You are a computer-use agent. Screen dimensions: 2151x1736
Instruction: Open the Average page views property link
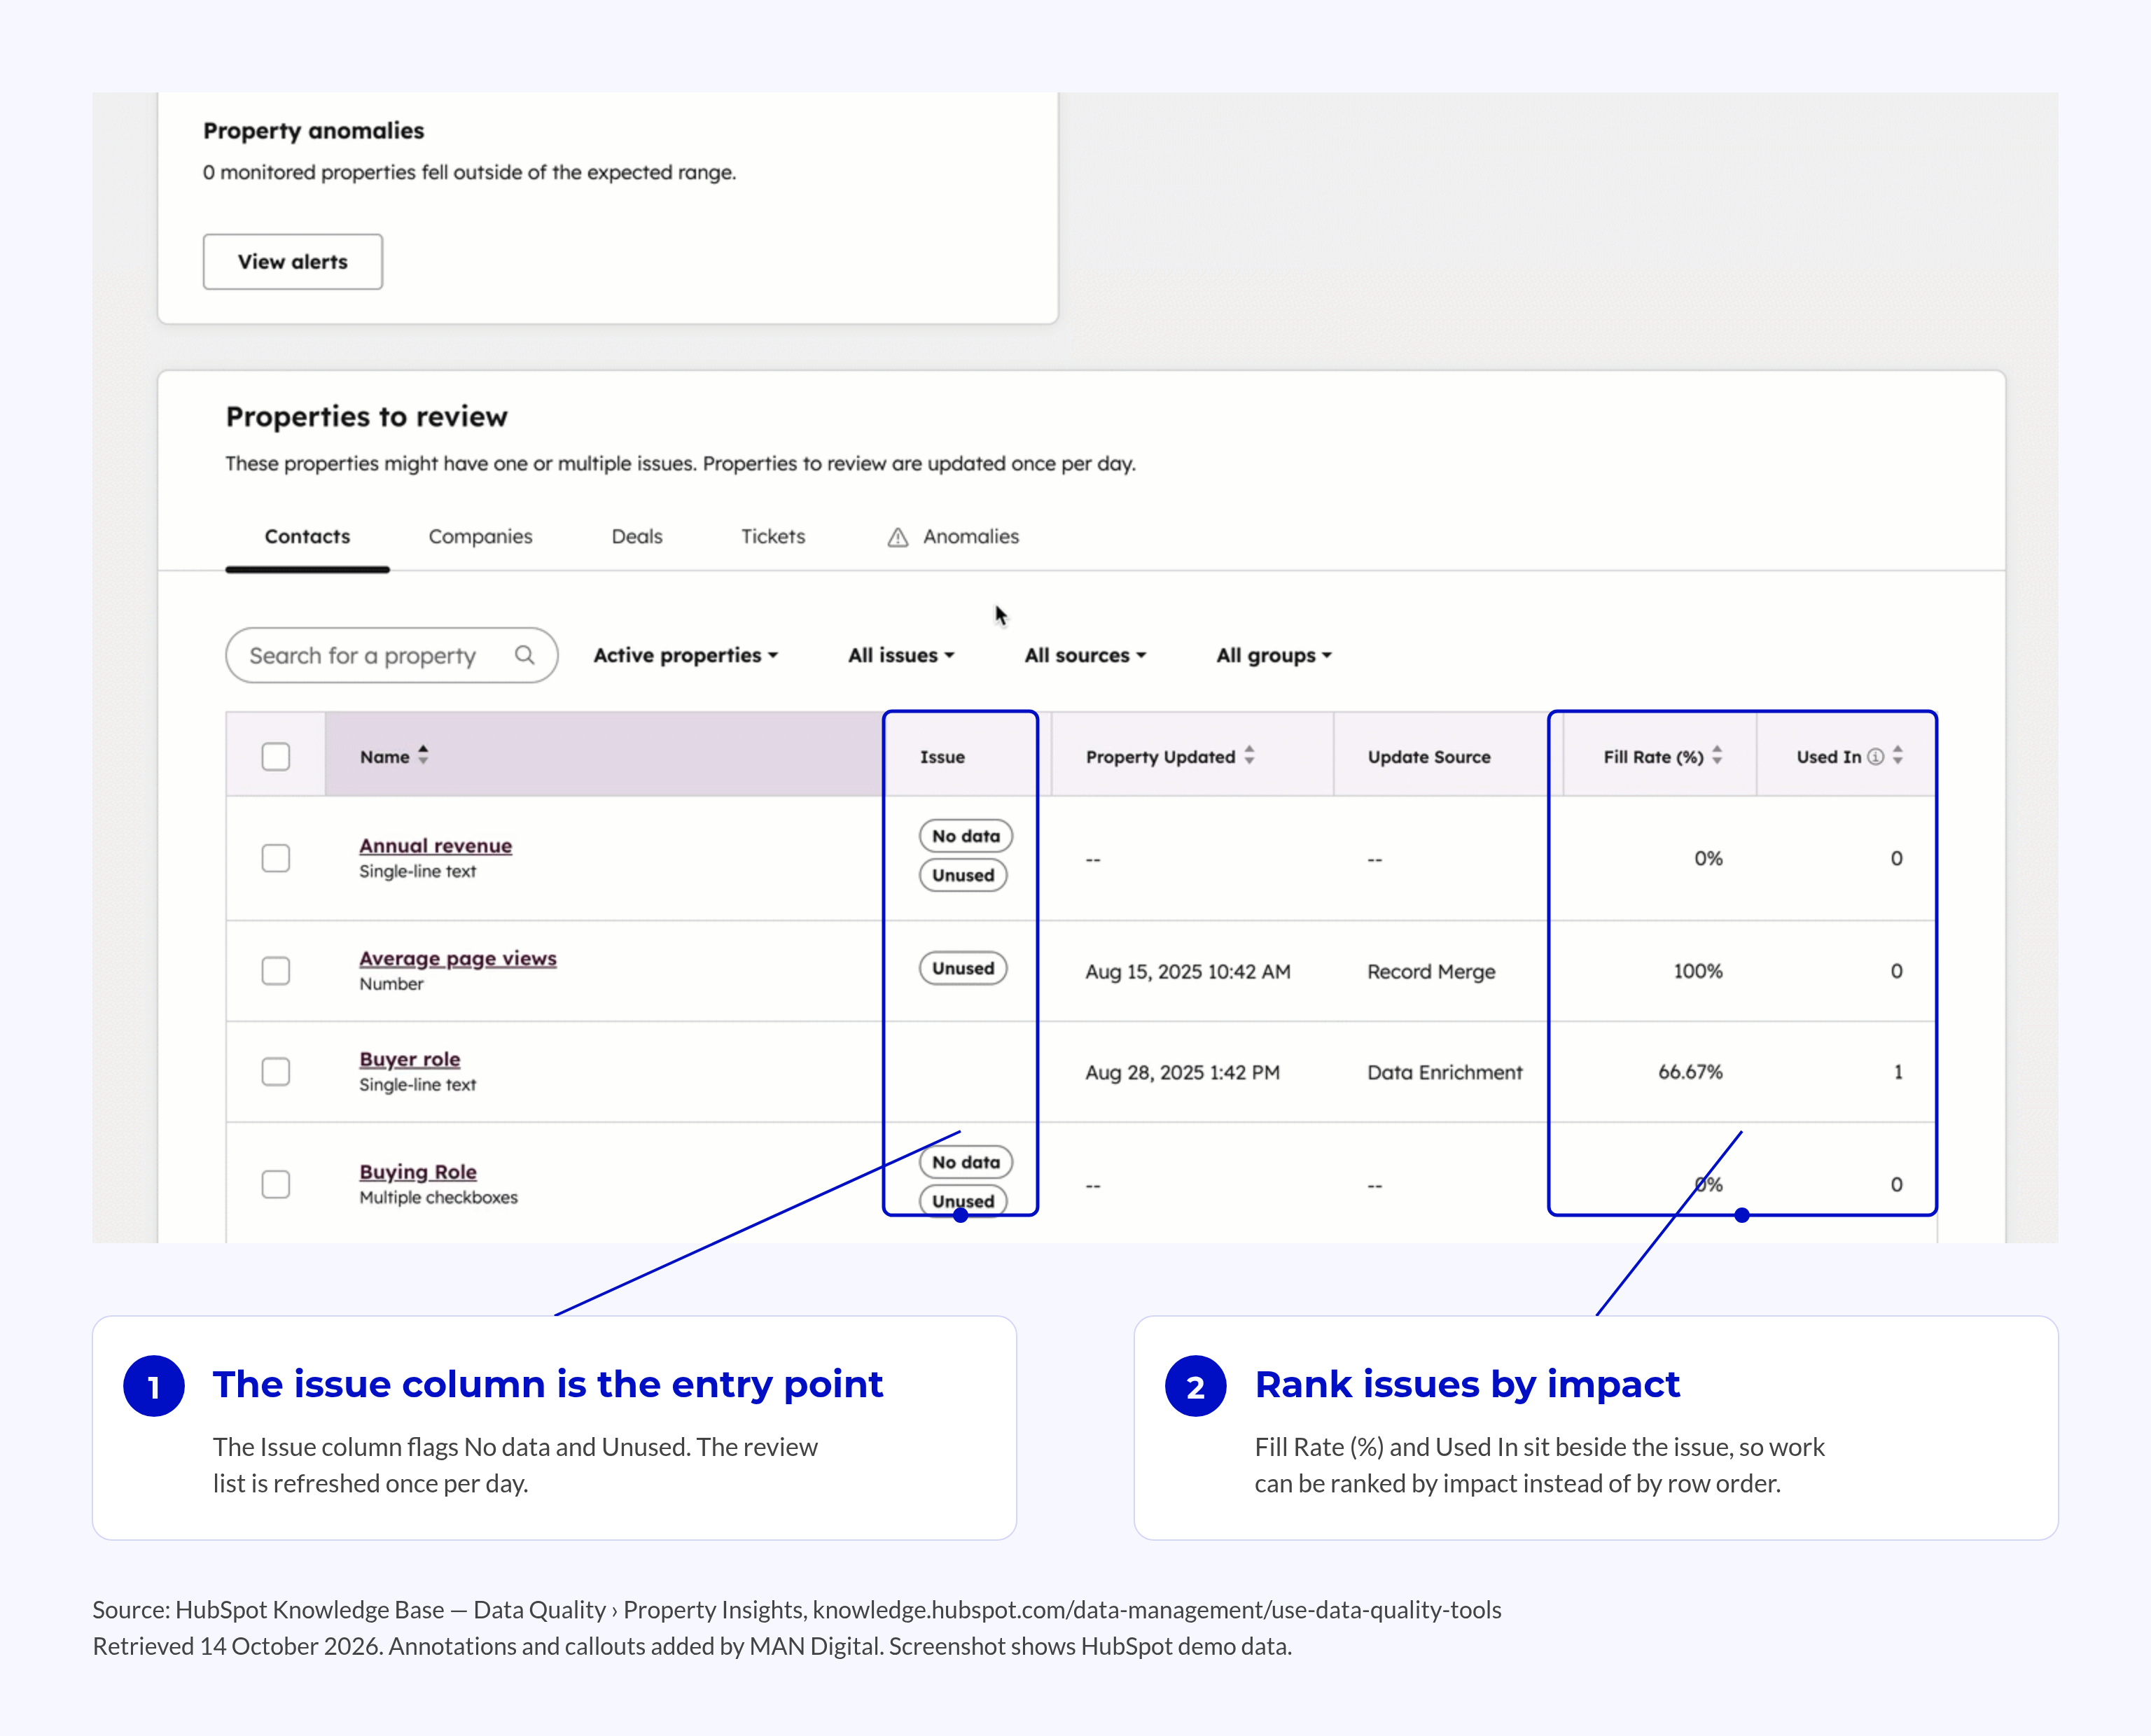pyautogui.click(x=458, y=959)
